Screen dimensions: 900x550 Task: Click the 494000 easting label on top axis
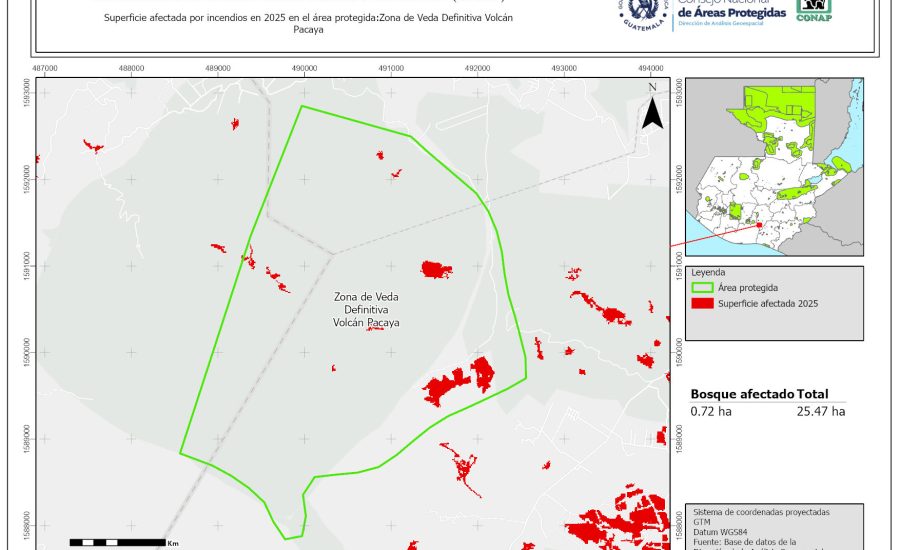pyautogui.click(x=650, y=67)
